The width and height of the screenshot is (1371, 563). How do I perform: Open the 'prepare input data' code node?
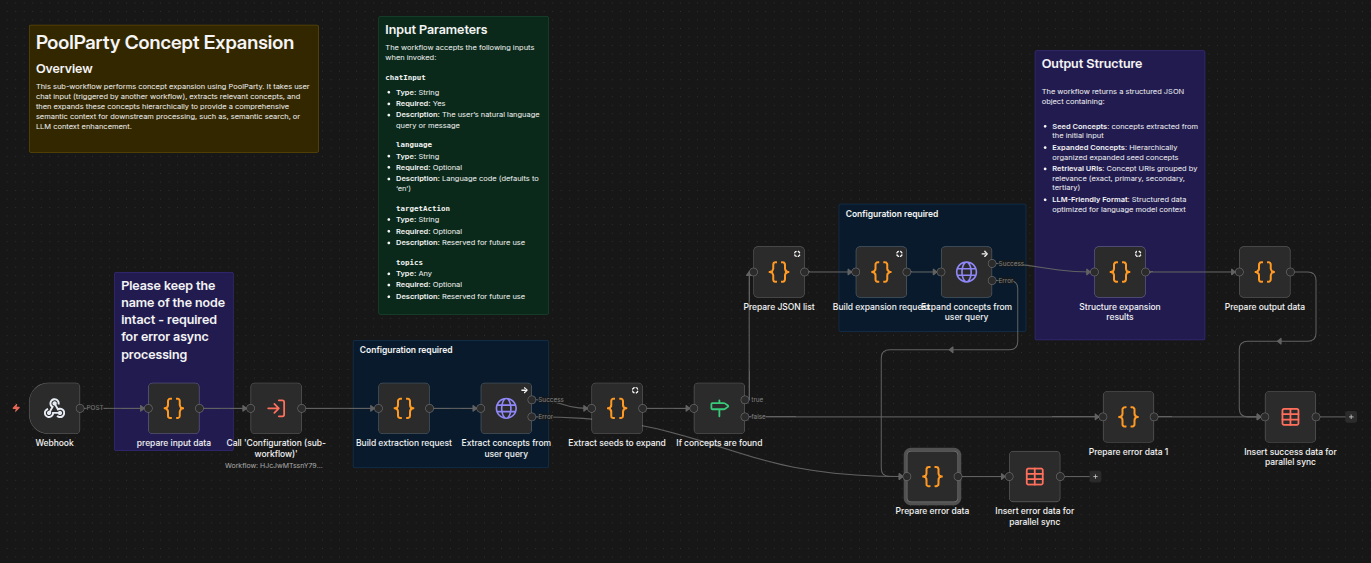173,408
